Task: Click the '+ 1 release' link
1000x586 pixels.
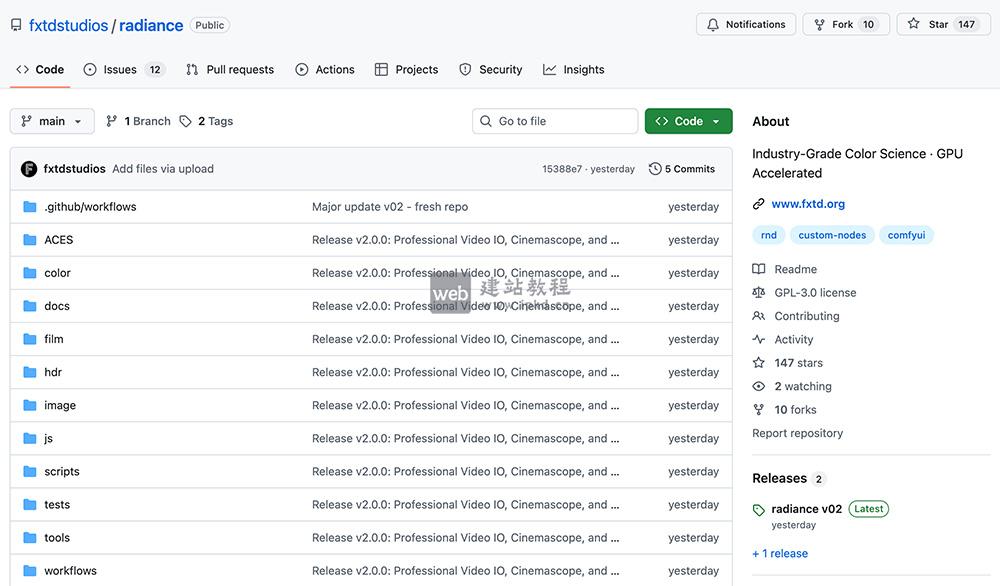Action: point(780,553)
